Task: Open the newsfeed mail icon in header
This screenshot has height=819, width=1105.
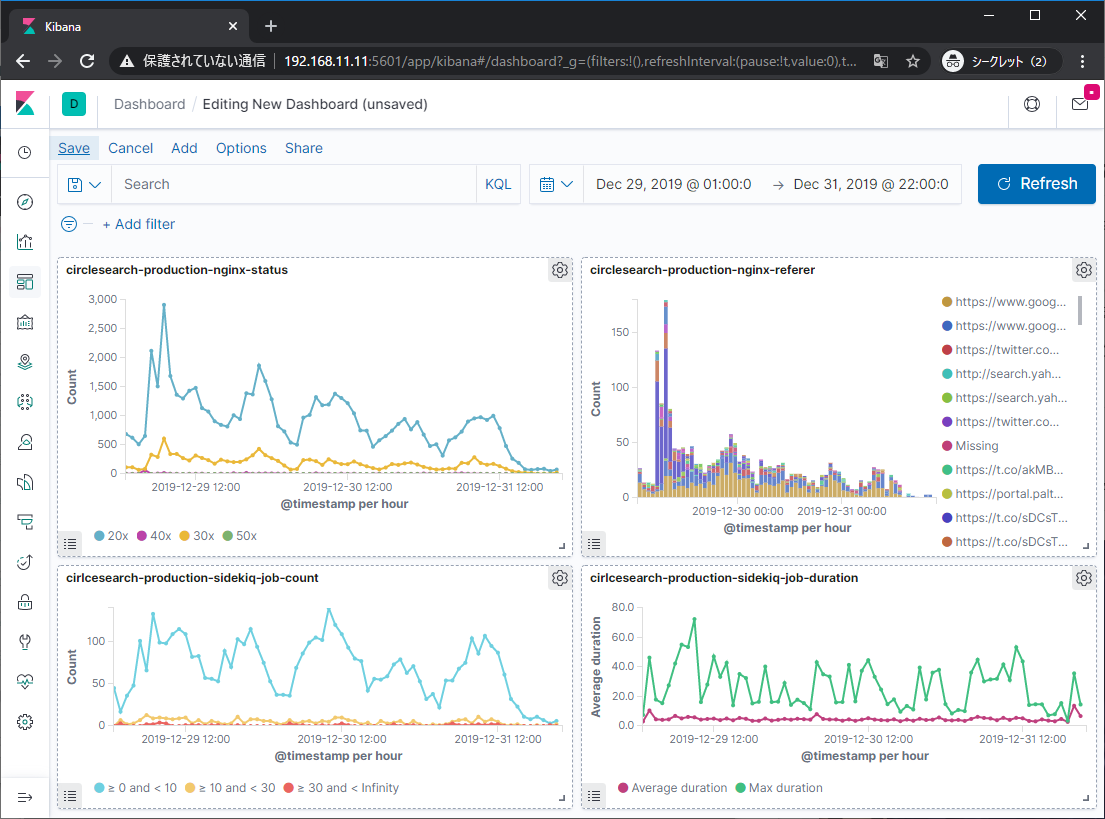Action: point(1080,104)
